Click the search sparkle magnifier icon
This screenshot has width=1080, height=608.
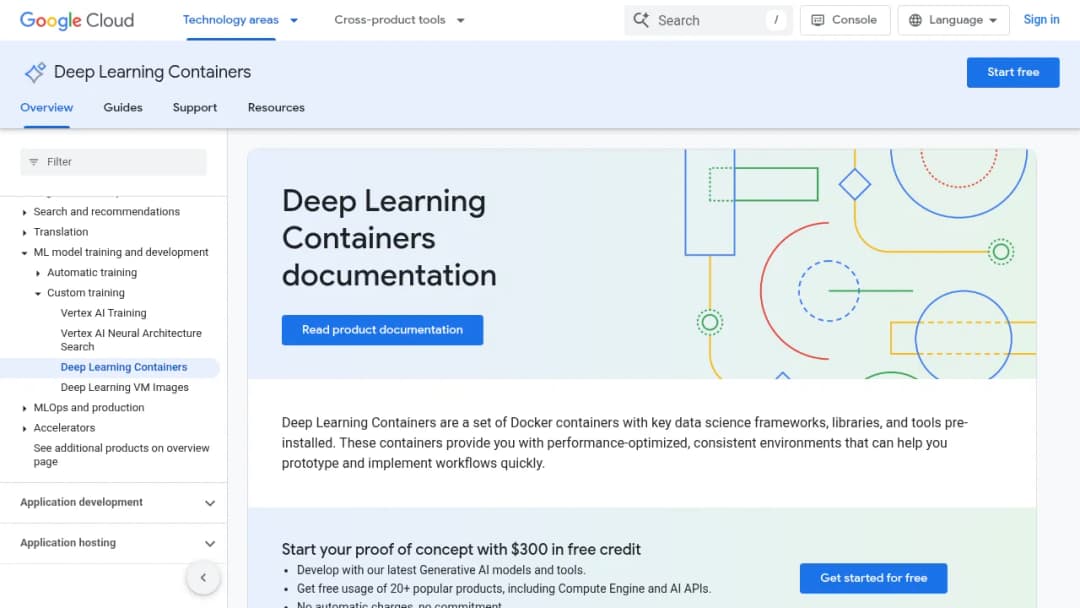(641, 20)
